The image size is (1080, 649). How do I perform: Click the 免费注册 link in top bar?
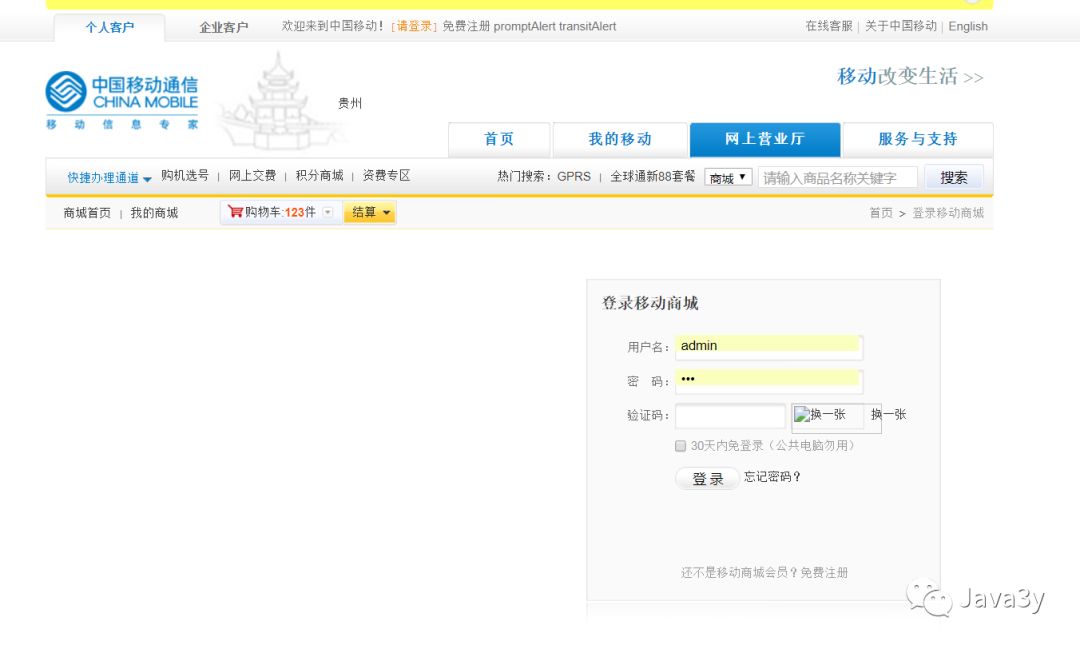coord(466,26)
